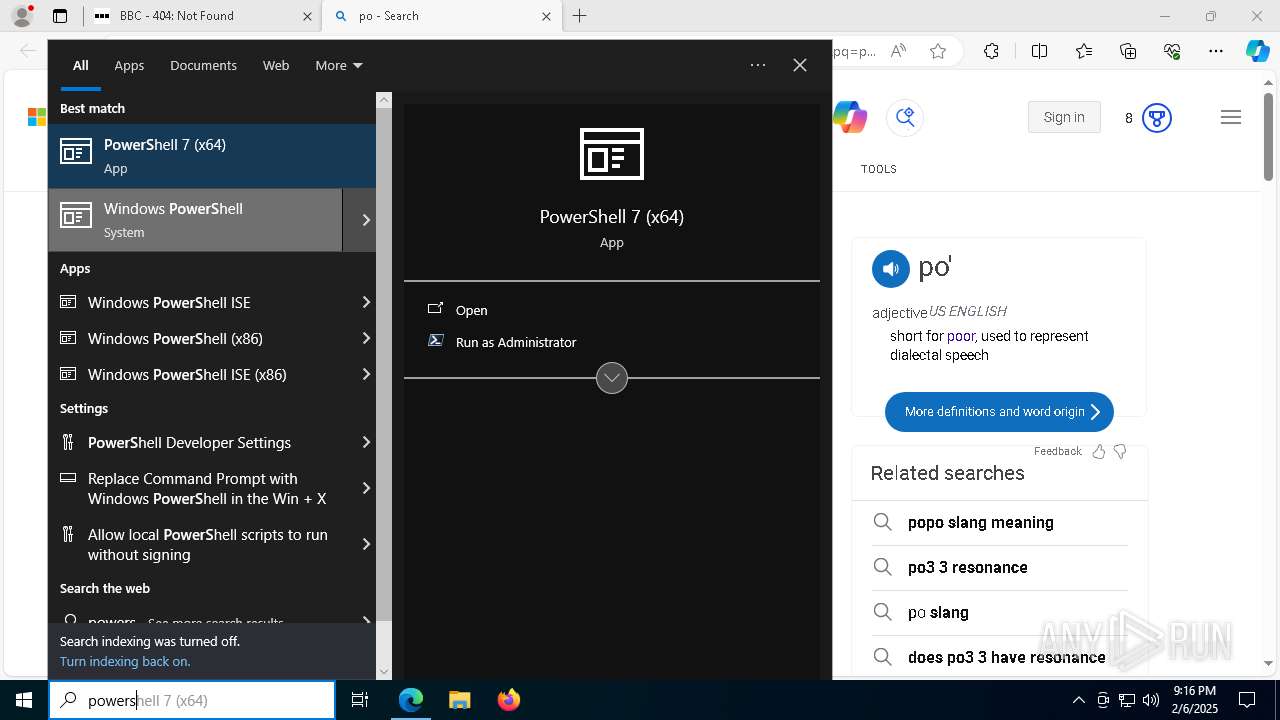Image resolution: width=1280 pixels, height=720 pixels.
Task: Click Run as Administrator
Action: click(x=516, y=342)
